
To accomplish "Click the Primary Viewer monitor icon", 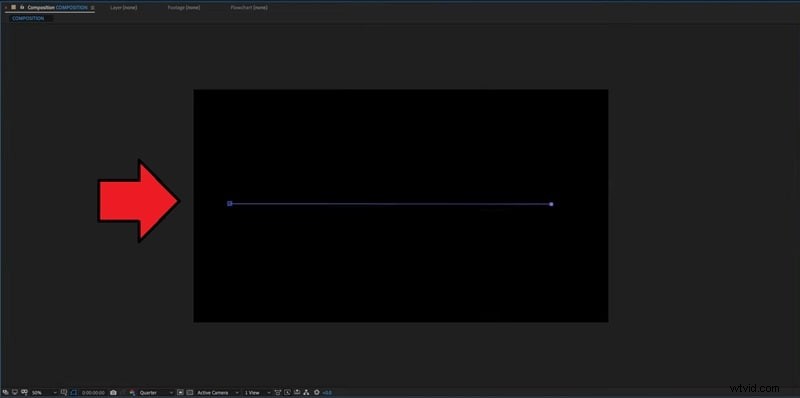I will click(x=15, y=392).
